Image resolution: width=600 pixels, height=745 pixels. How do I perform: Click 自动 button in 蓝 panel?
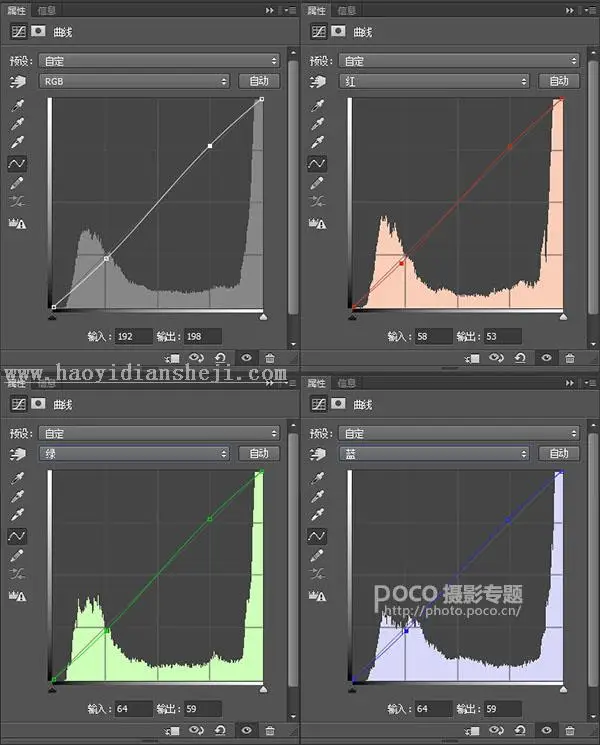point(559,454)
